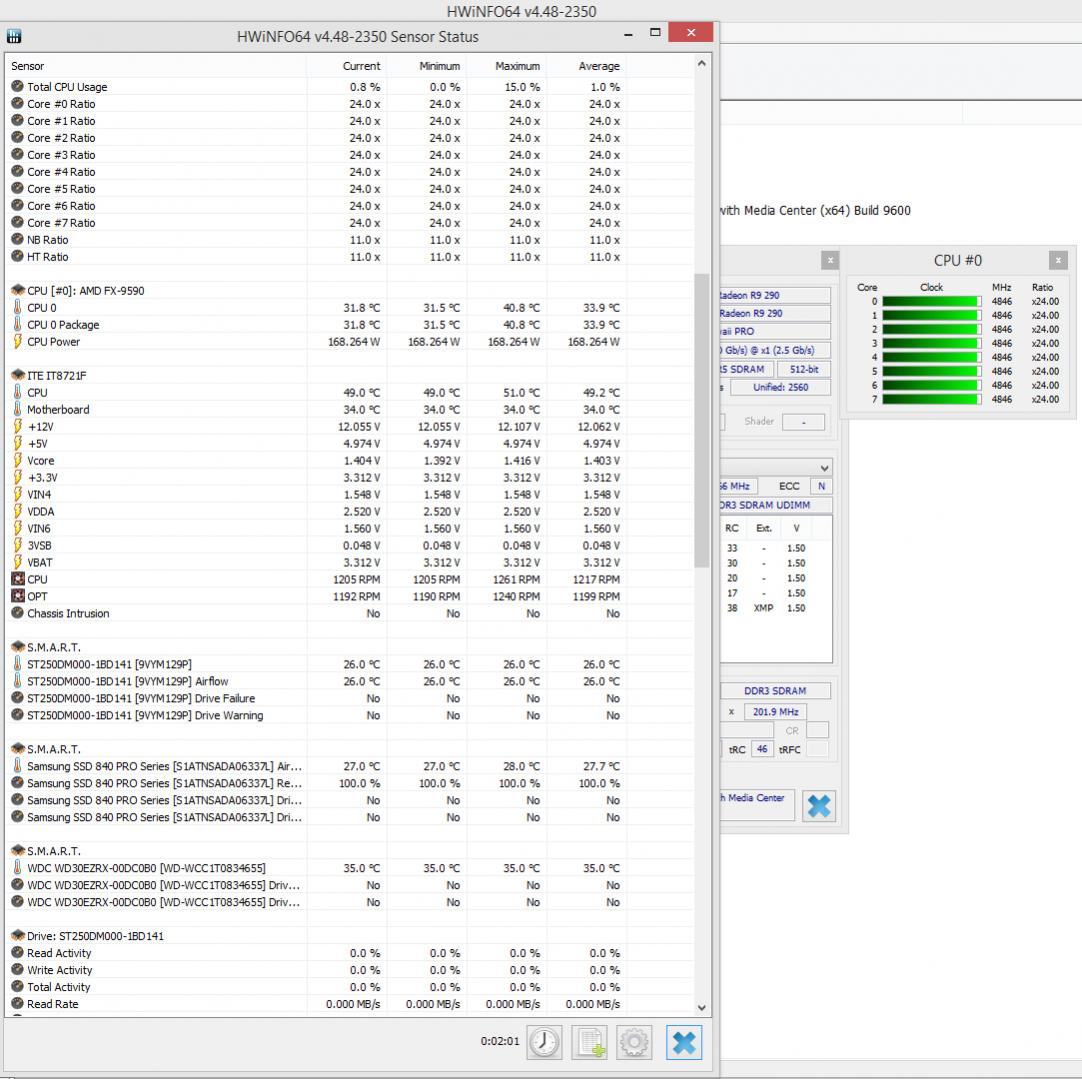Start logging with the document-plus icon

tap(589, 1042)
